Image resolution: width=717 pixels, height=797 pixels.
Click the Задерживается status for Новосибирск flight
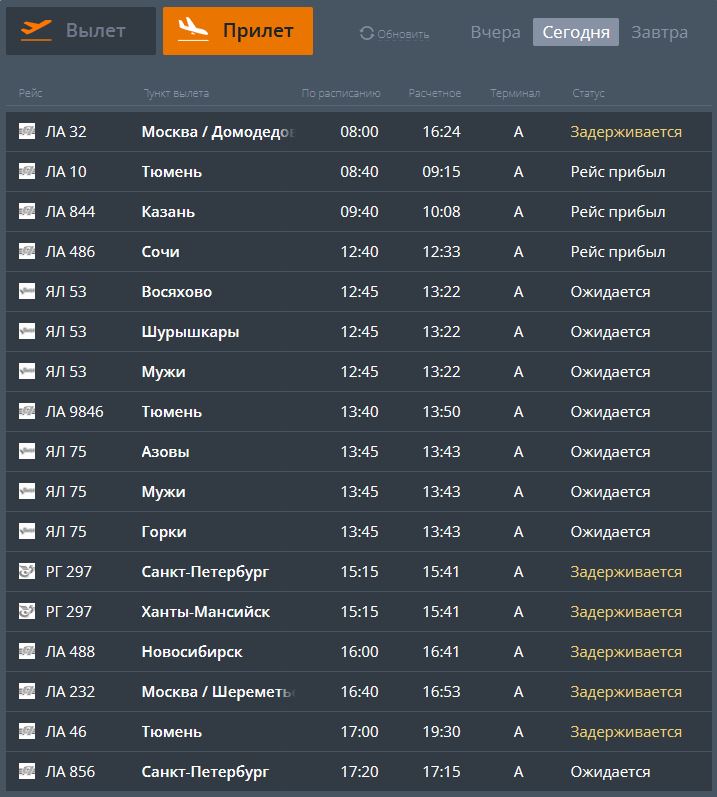(626, 652)
